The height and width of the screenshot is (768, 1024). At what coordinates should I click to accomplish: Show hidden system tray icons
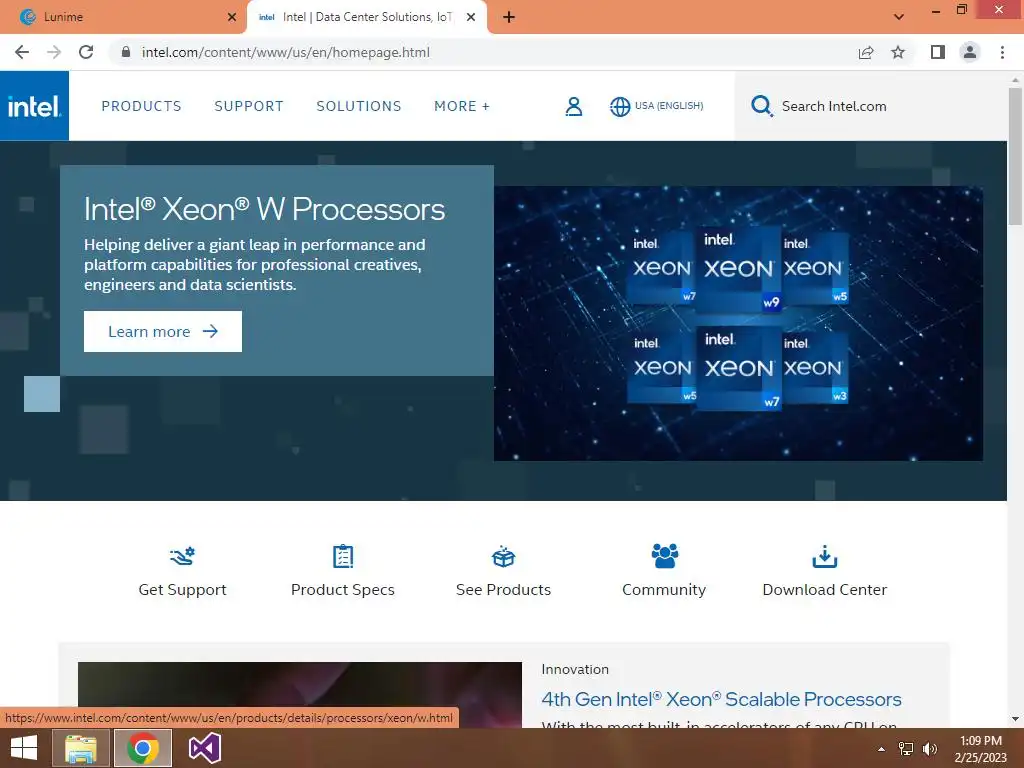click(x=882, y=749)
